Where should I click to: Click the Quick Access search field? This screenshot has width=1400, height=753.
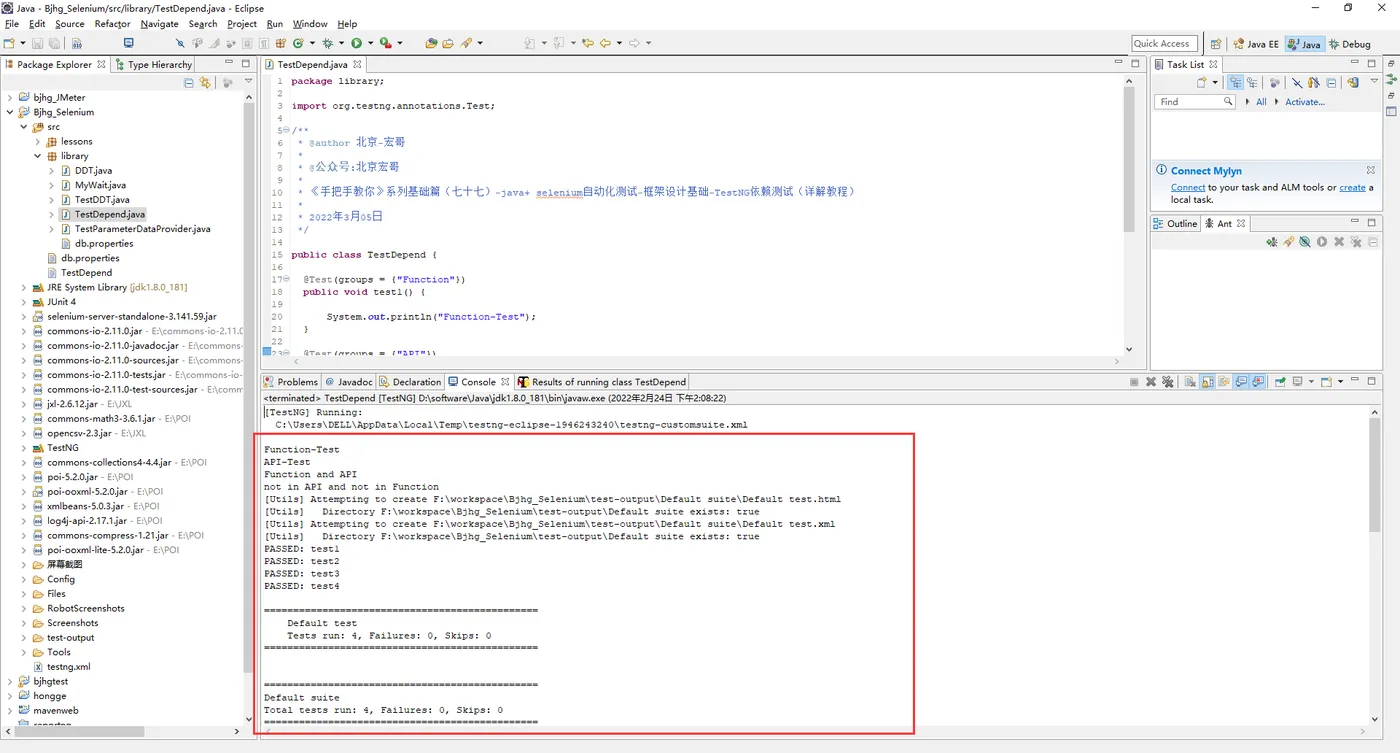click(x=1165, y=43)
